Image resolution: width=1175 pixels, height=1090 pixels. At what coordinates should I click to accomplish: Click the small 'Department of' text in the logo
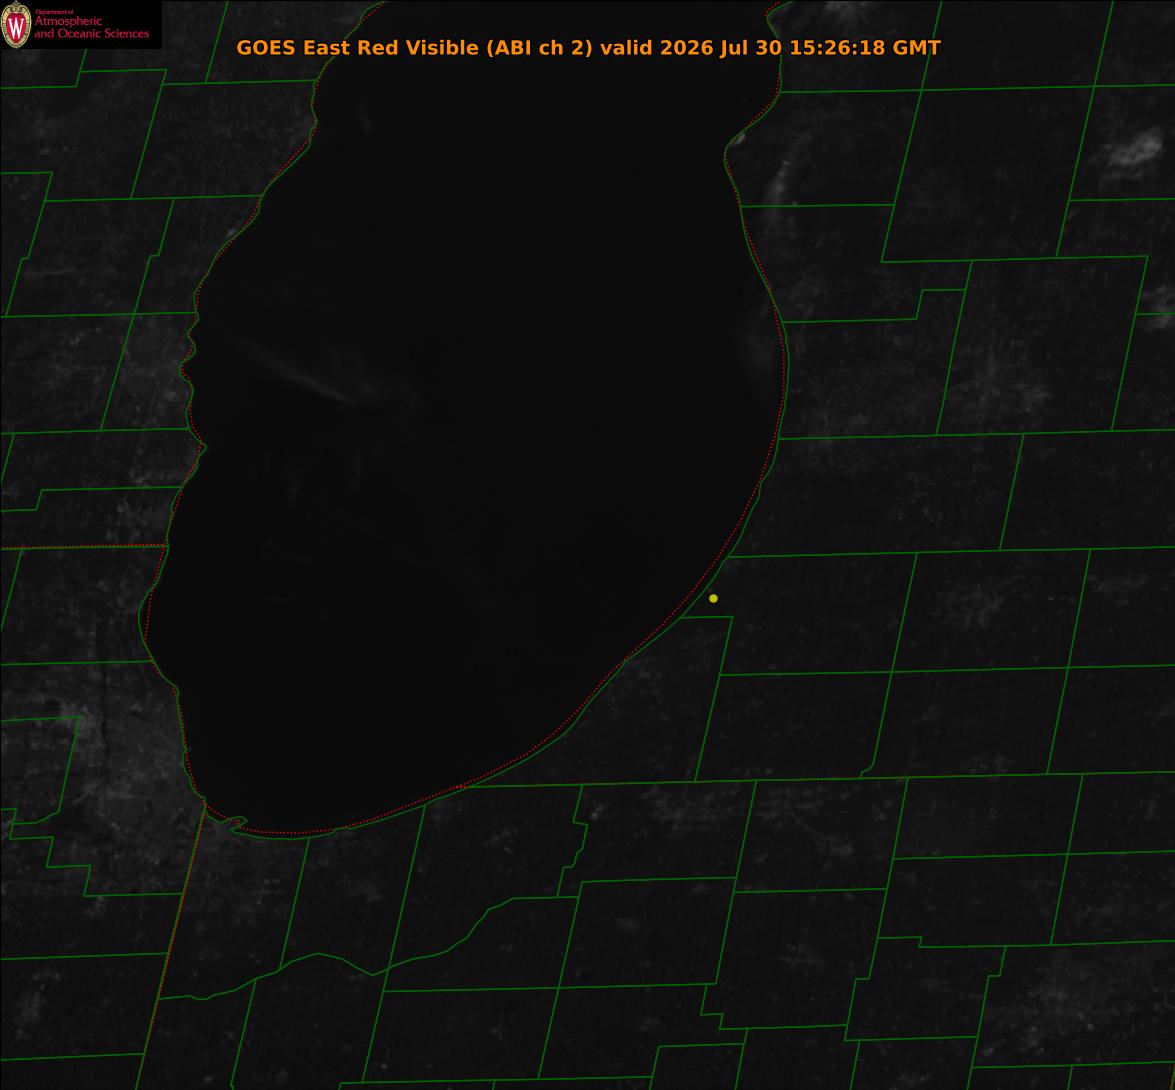pos(54,12)
